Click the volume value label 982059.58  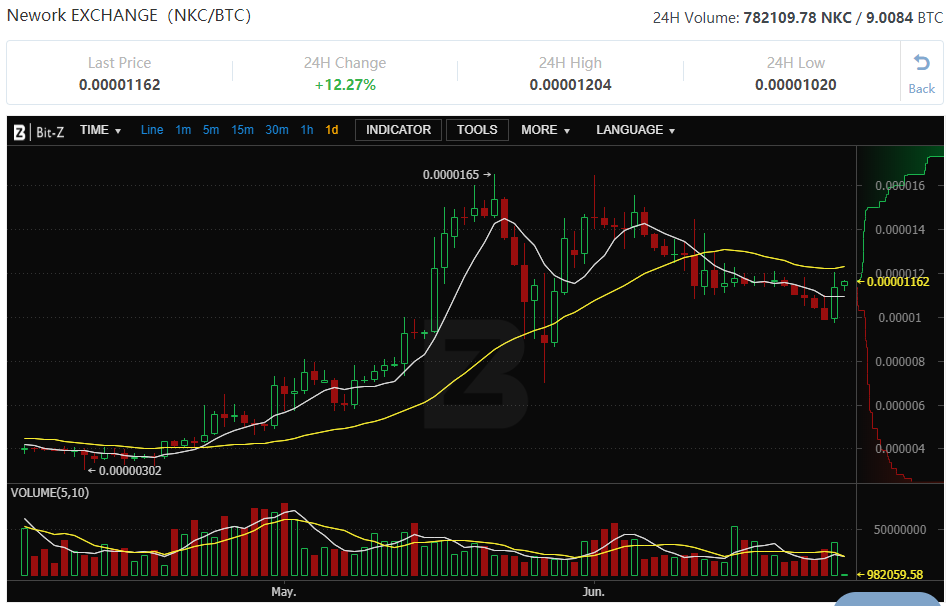coord(894,574)
